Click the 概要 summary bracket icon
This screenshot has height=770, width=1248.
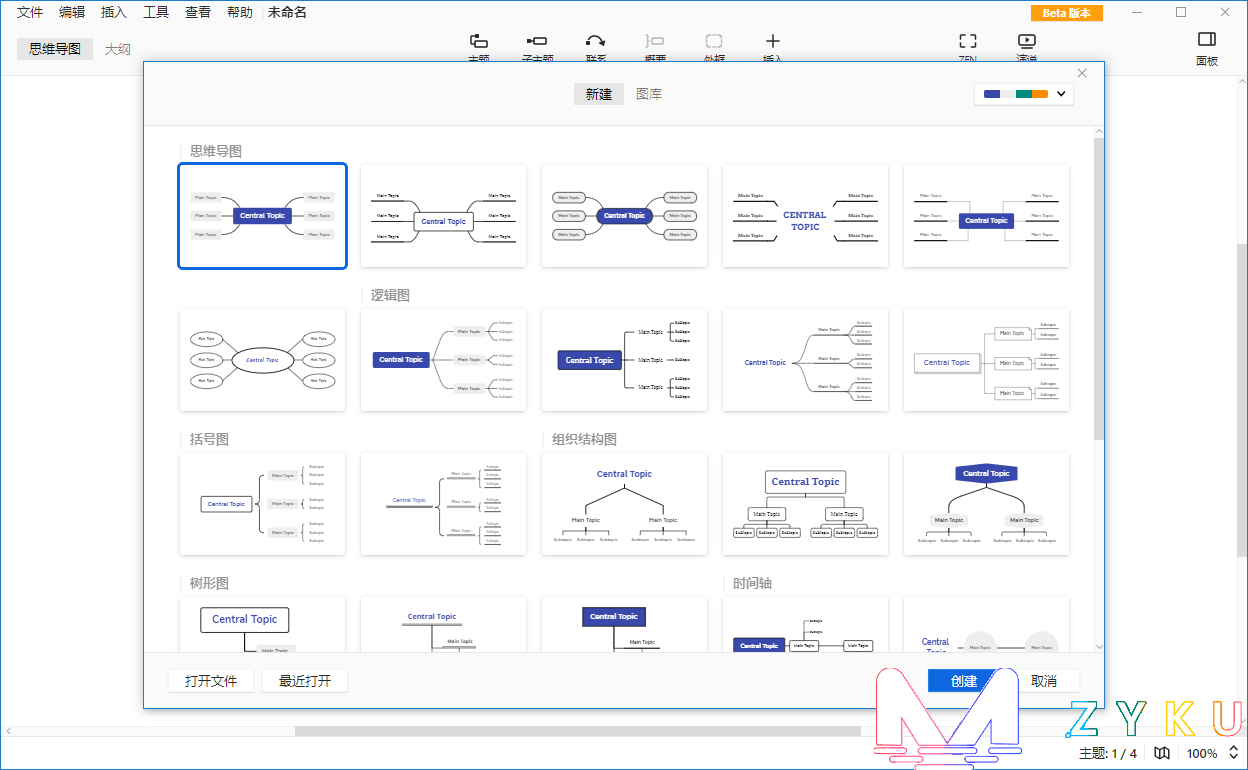655,41
